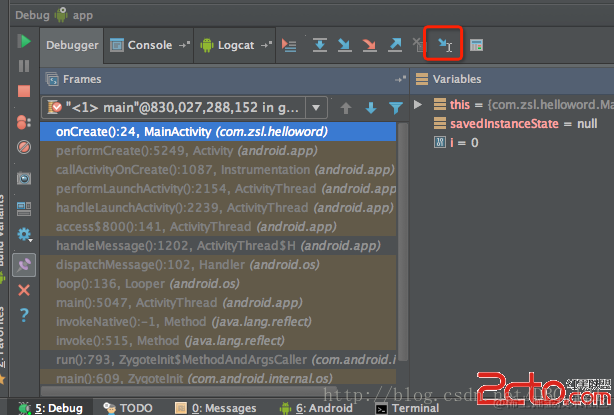Select the loop():136 Looper frame
The width and height of the screenshot is (614, 415).
(218, 283)
